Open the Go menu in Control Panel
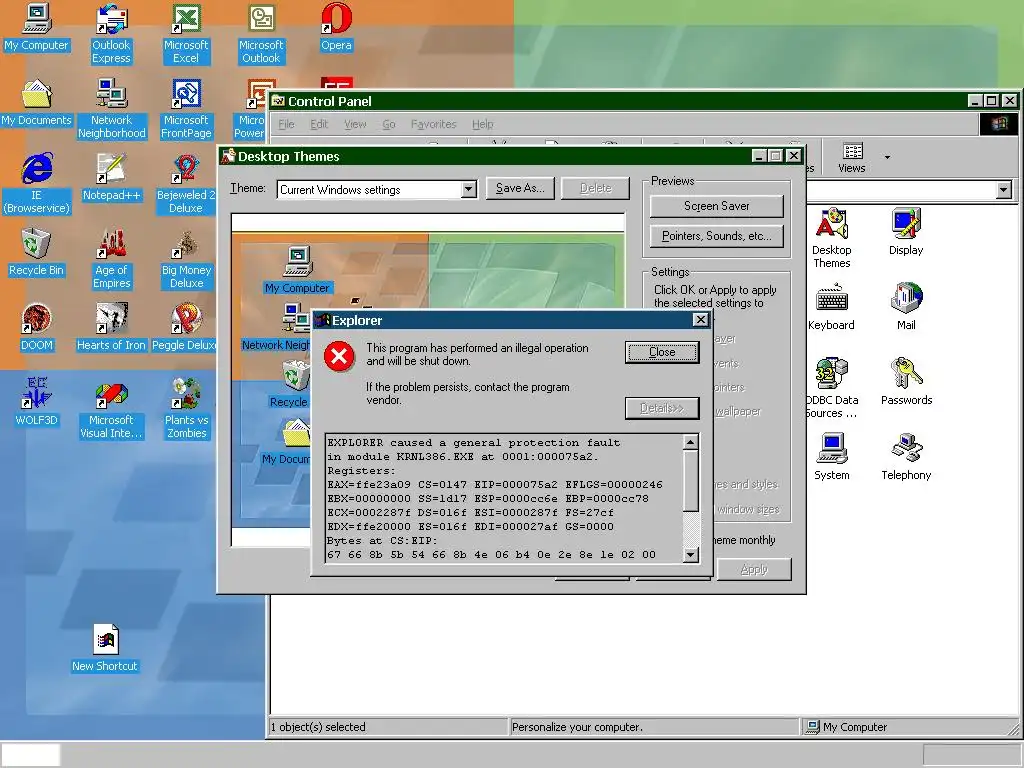This screenshot has width=1024, height=768. 389,124
